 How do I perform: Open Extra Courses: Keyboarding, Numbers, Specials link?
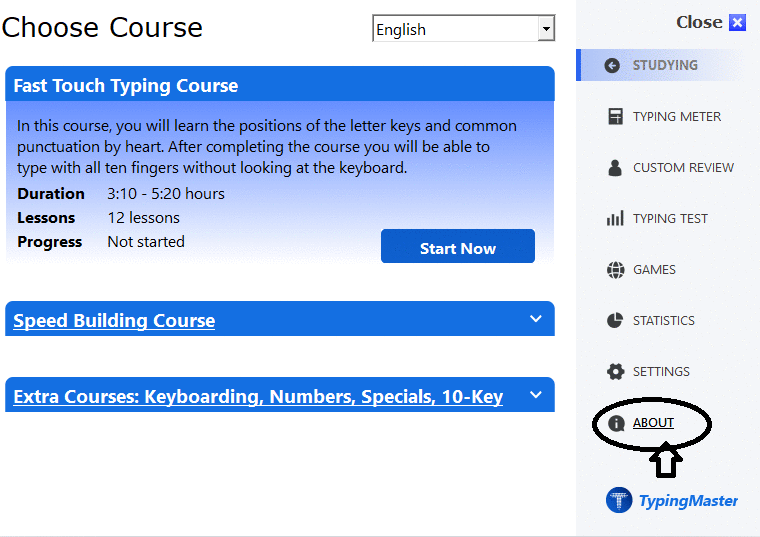258,397
